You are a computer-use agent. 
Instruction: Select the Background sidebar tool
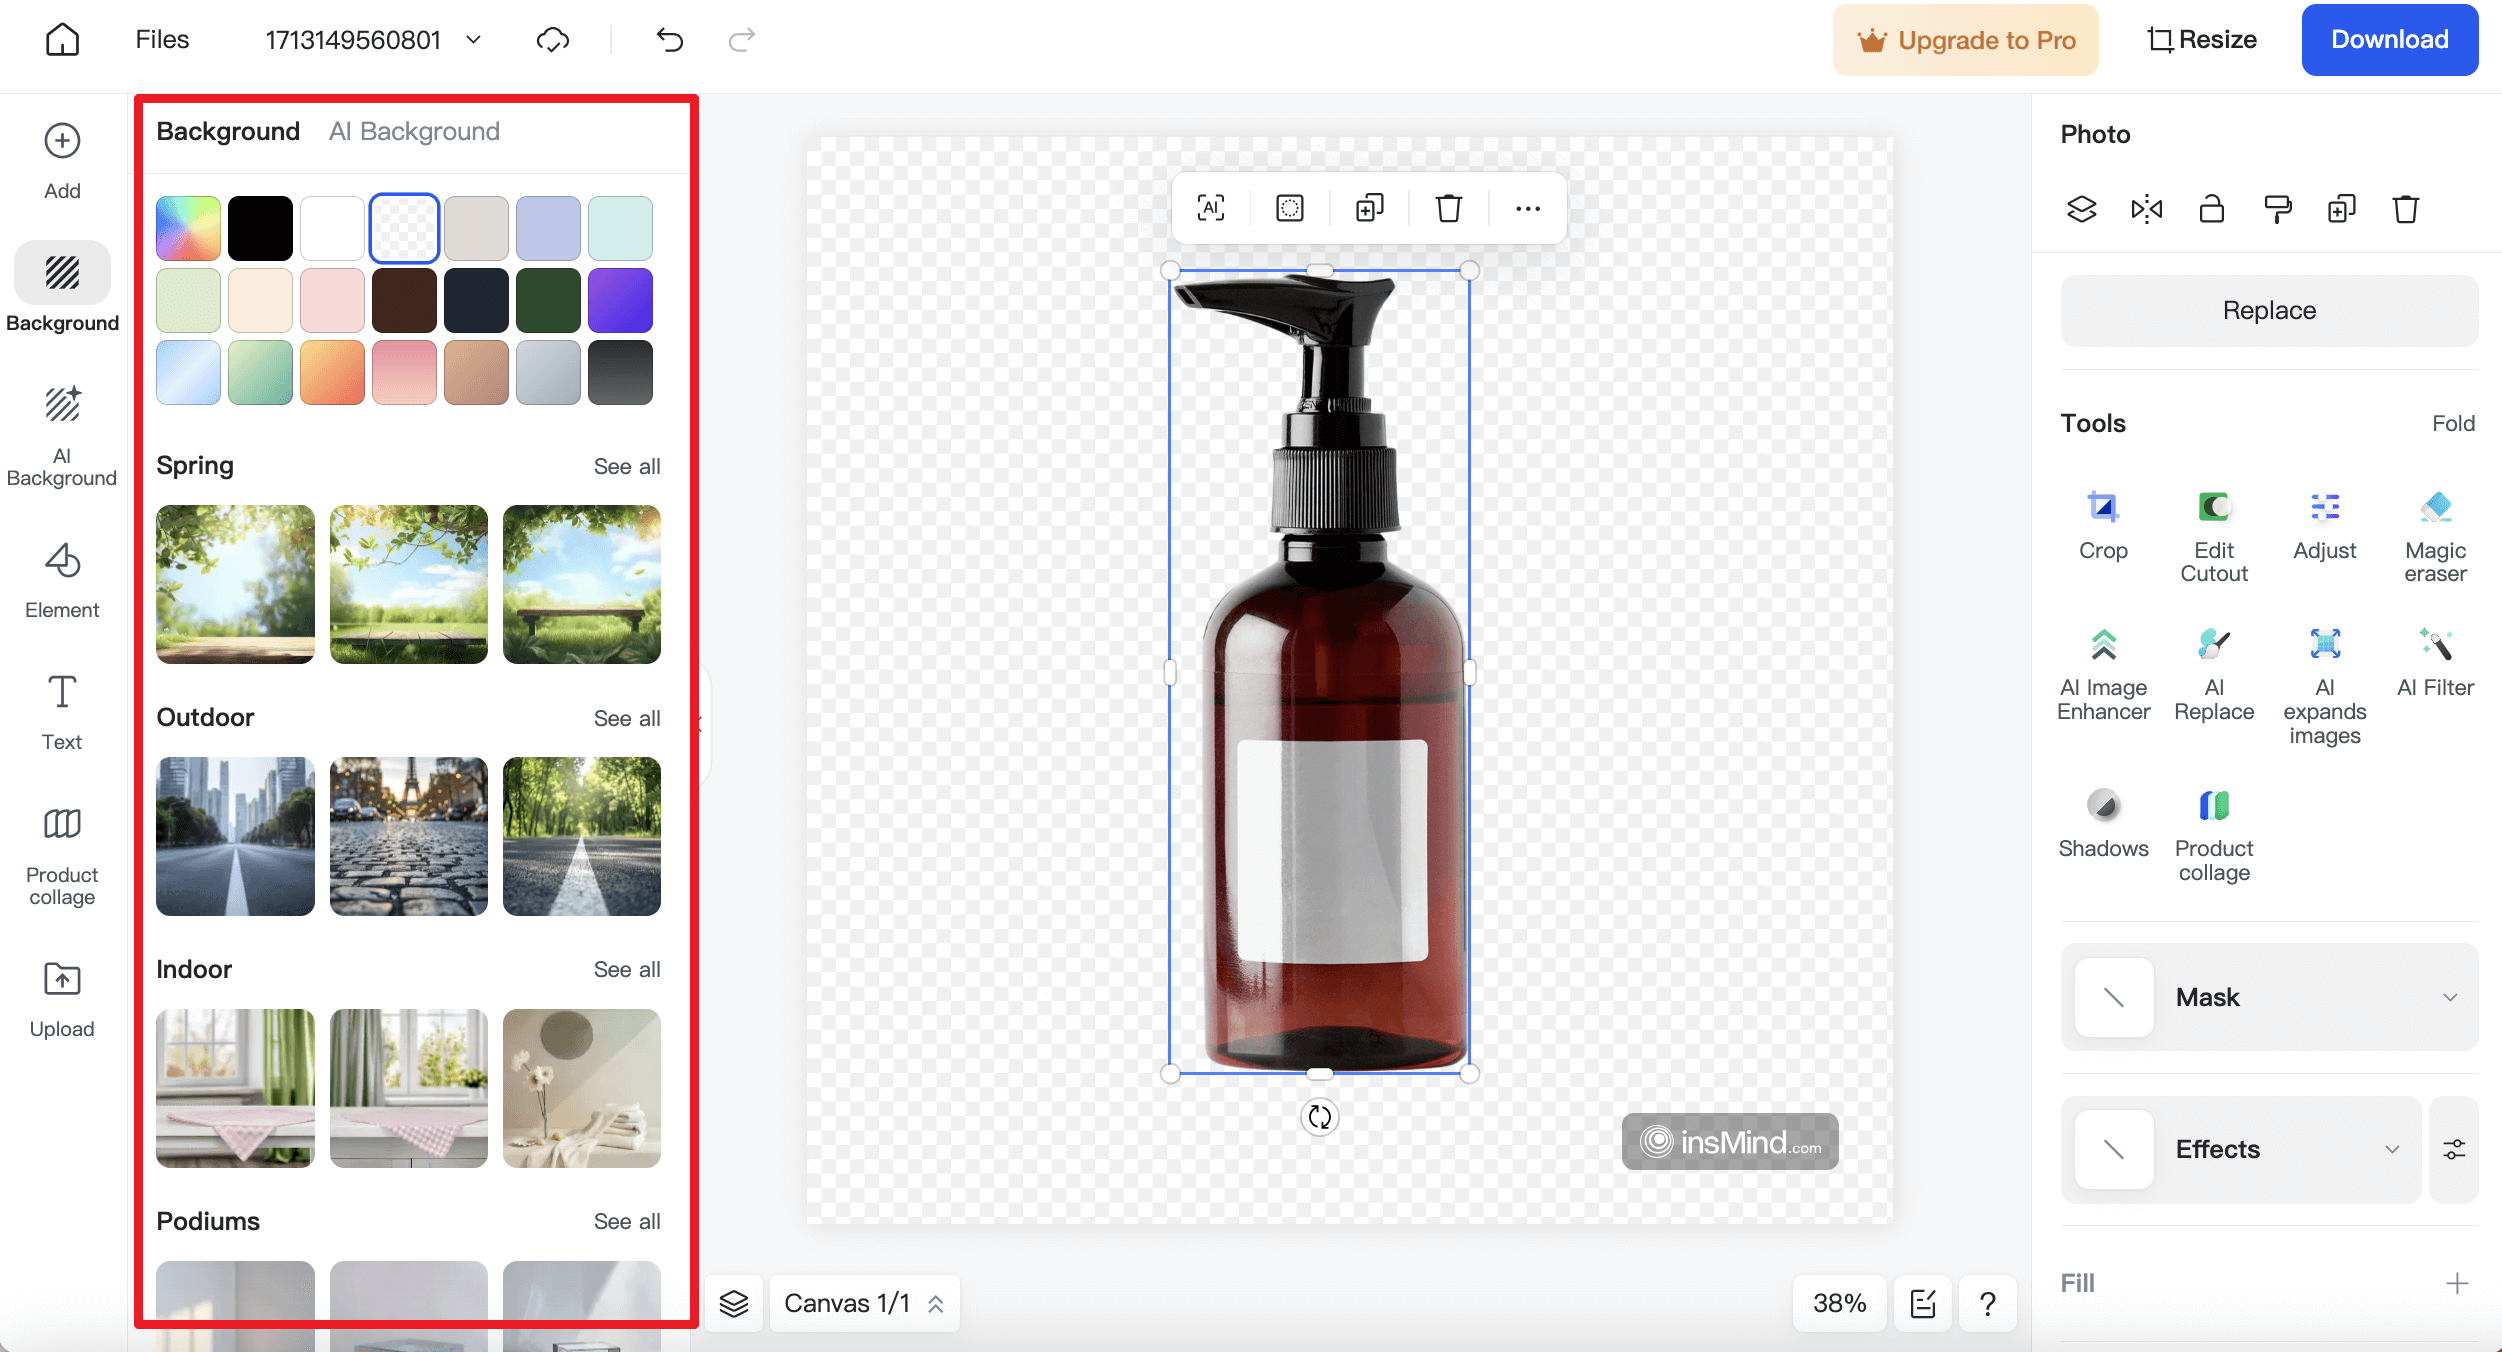[x=62, y=288]
